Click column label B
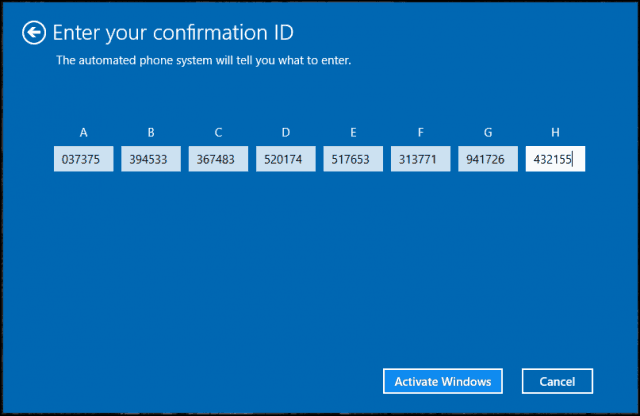This screenshot has height=416, width=640. click(x=151, y=132)
